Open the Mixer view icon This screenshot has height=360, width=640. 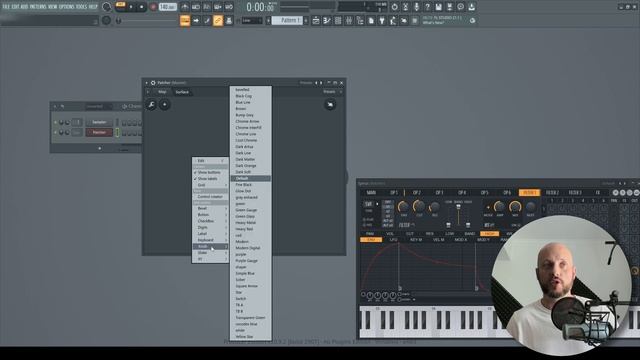coord(349,21)
